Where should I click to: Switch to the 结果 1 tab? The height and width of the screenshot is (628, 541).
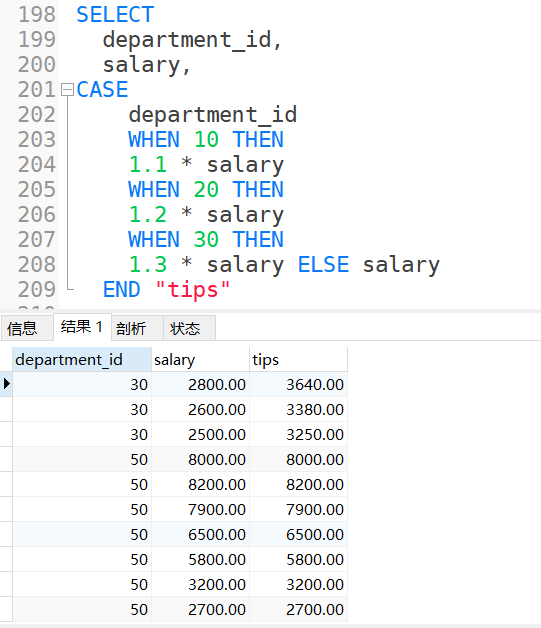(x=82, y=327)
